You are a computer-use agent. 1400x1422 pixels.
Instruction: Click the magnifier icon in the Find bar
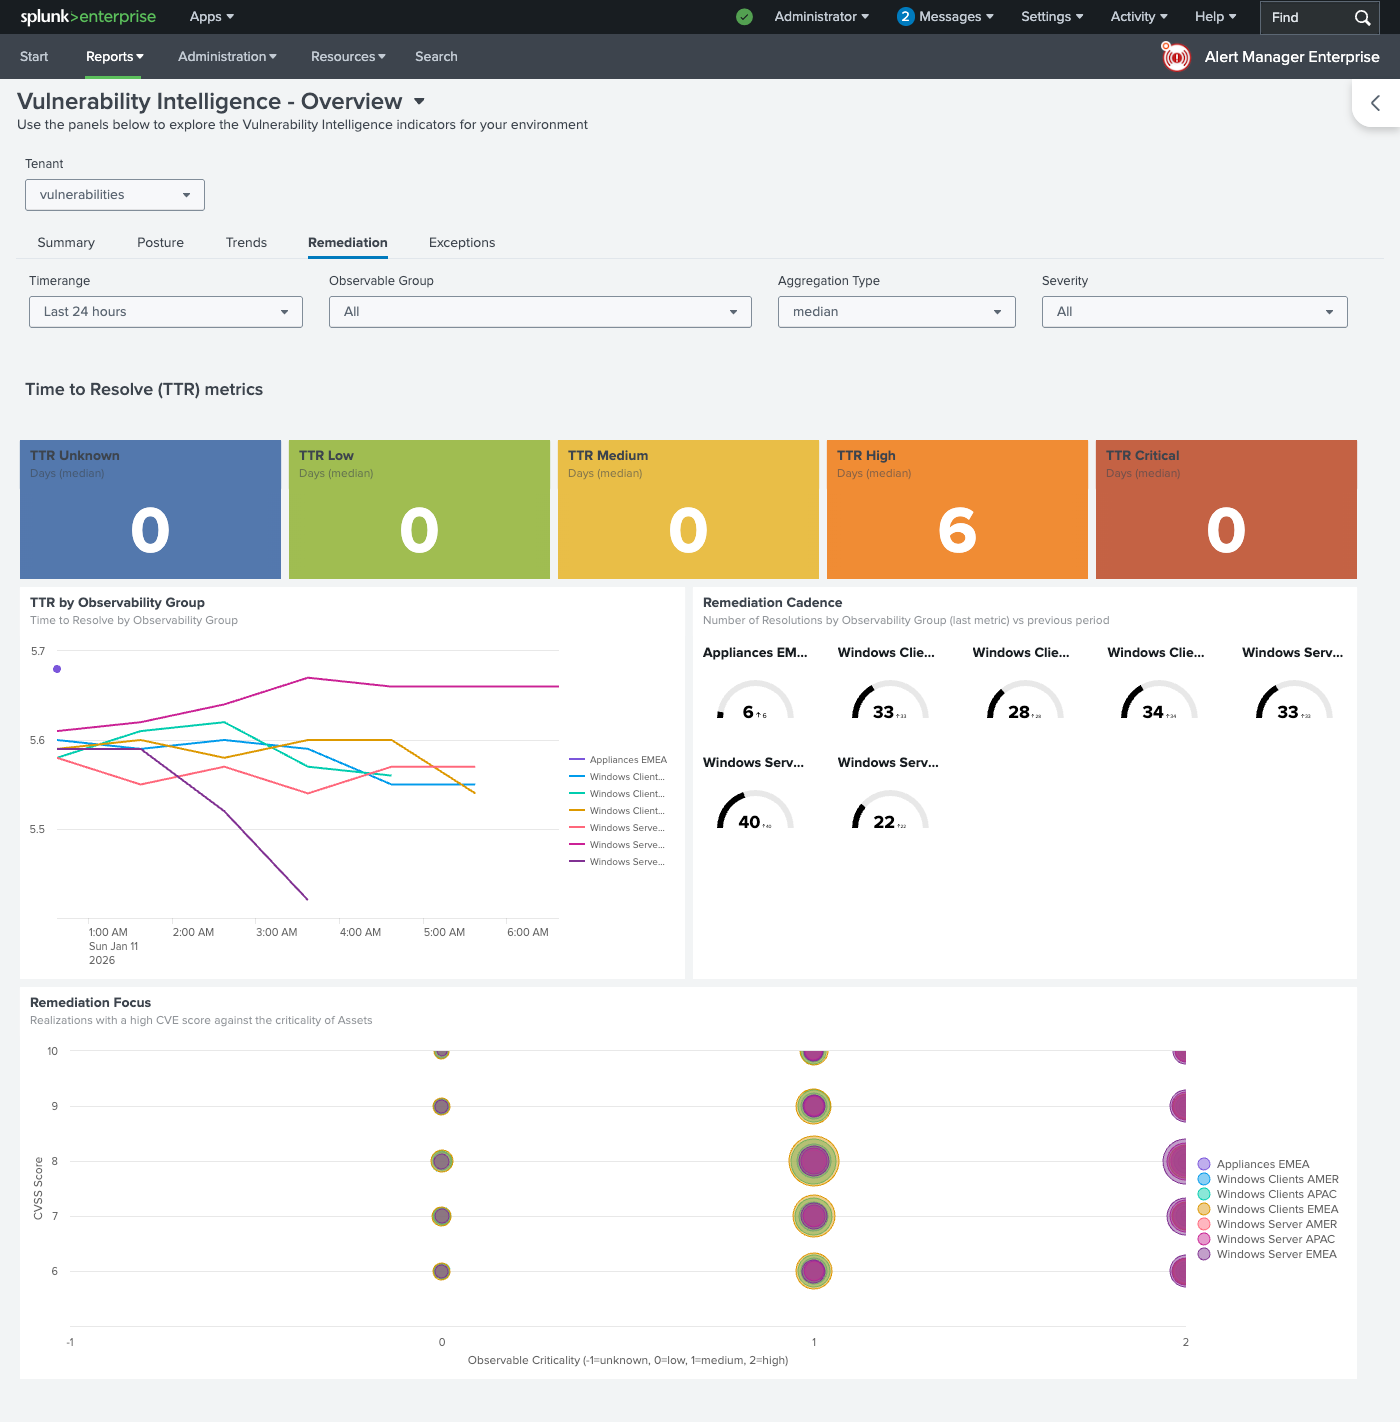click(1361, 17)
